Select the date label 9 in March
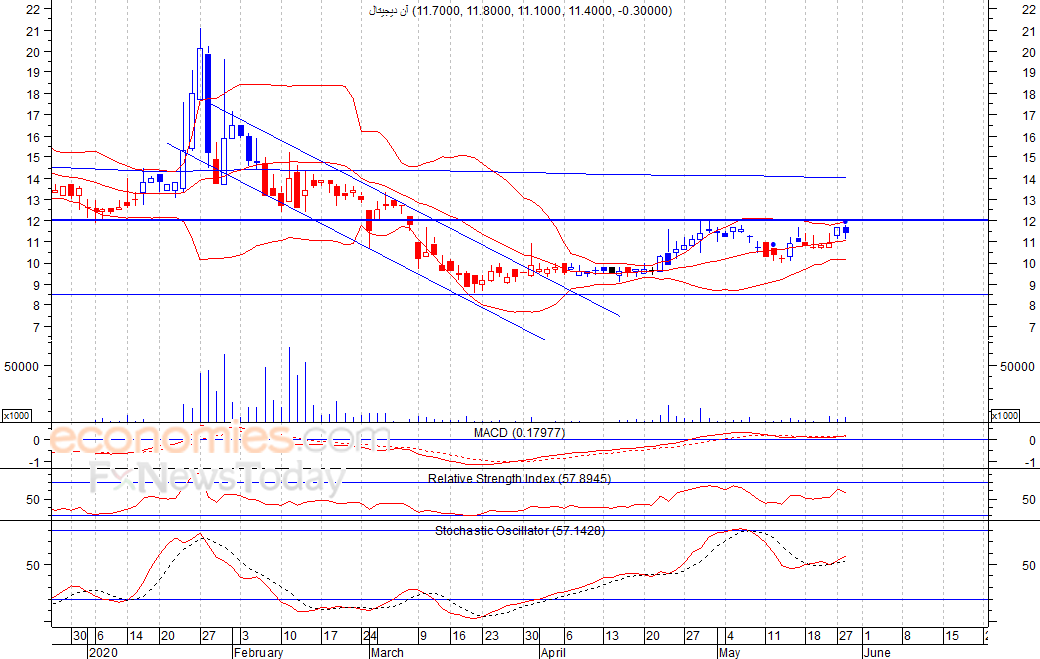 click(423, 636)
